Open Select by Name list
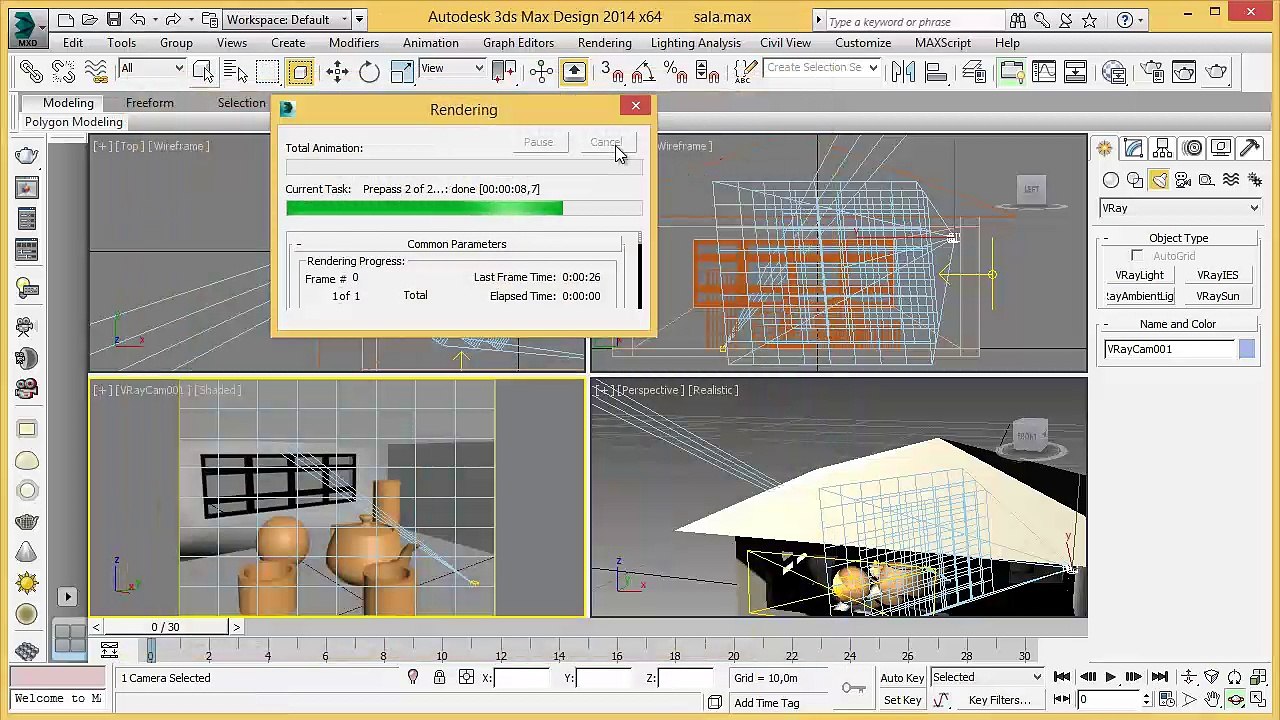This screenshot has height=720, width=1280. [x=236, y=71]
